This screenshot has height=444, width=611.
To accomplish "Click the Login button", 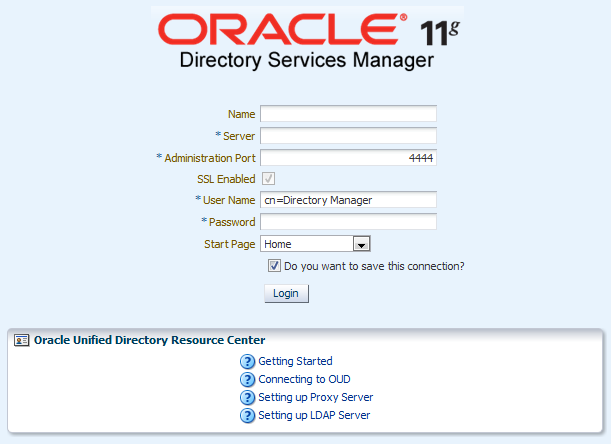I will [286, 294].
